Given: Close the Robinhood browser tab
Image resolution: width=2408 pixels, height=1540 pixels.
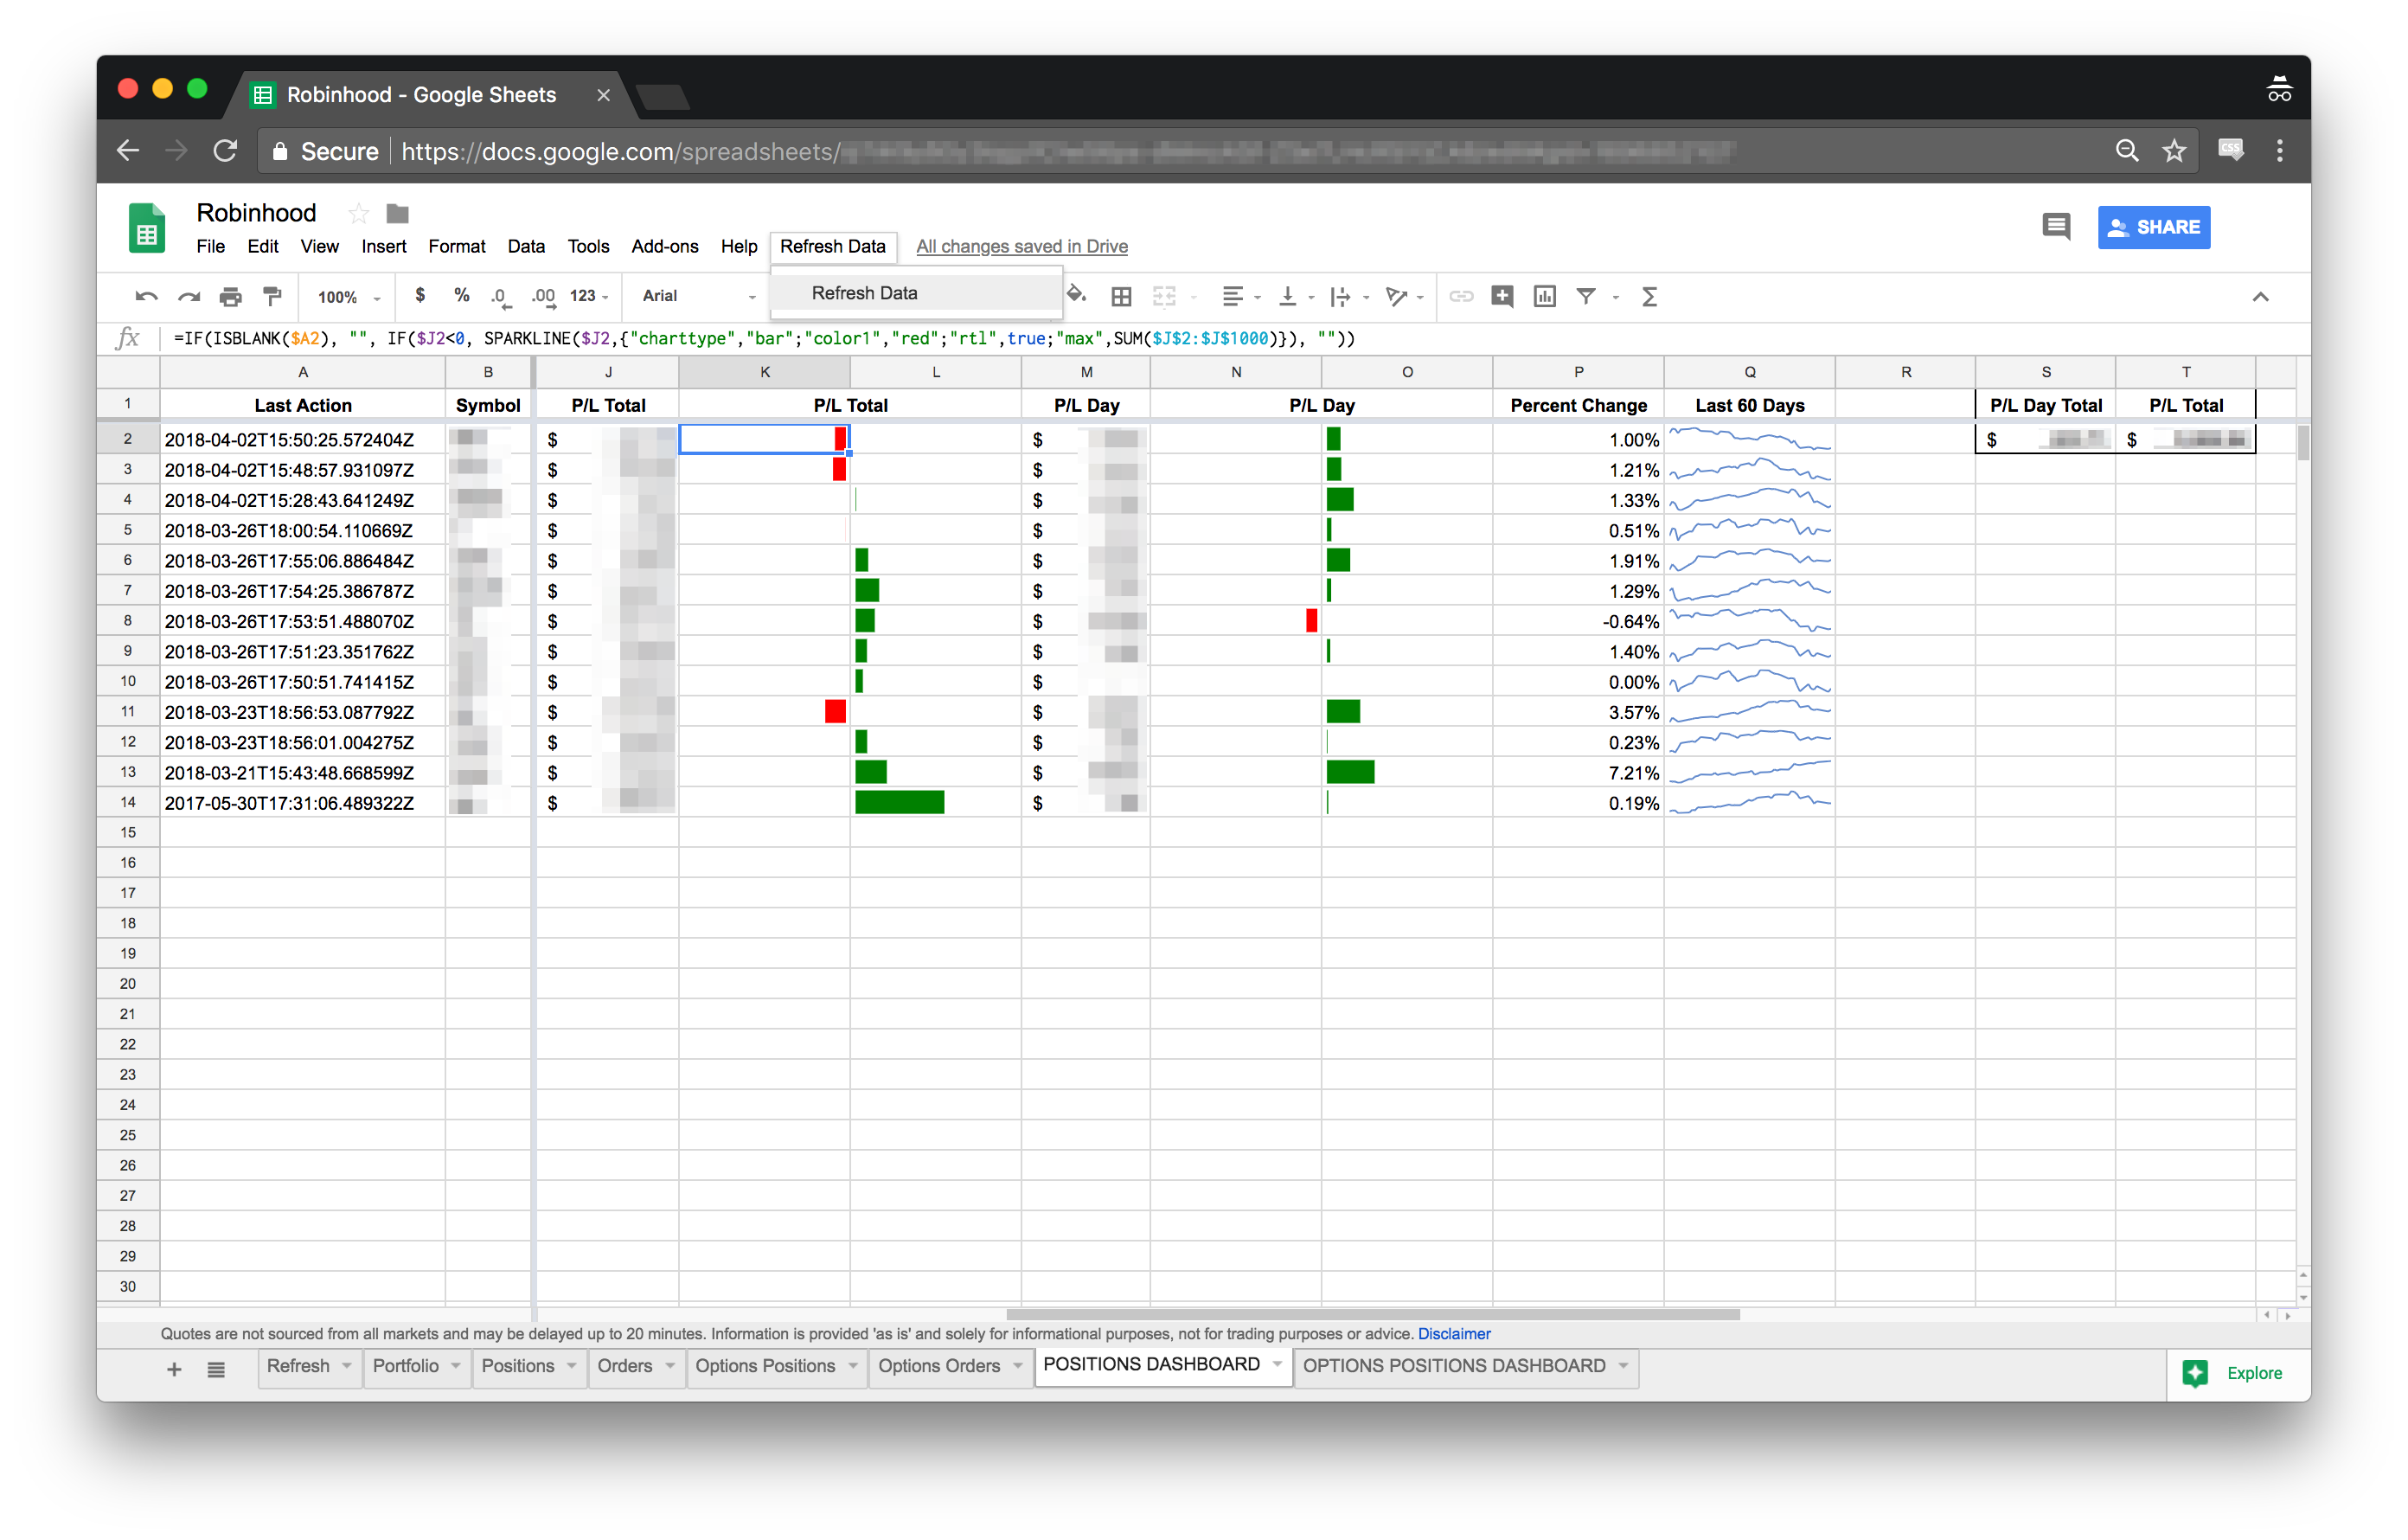Looking at the screenshot, I should [603, 95].
